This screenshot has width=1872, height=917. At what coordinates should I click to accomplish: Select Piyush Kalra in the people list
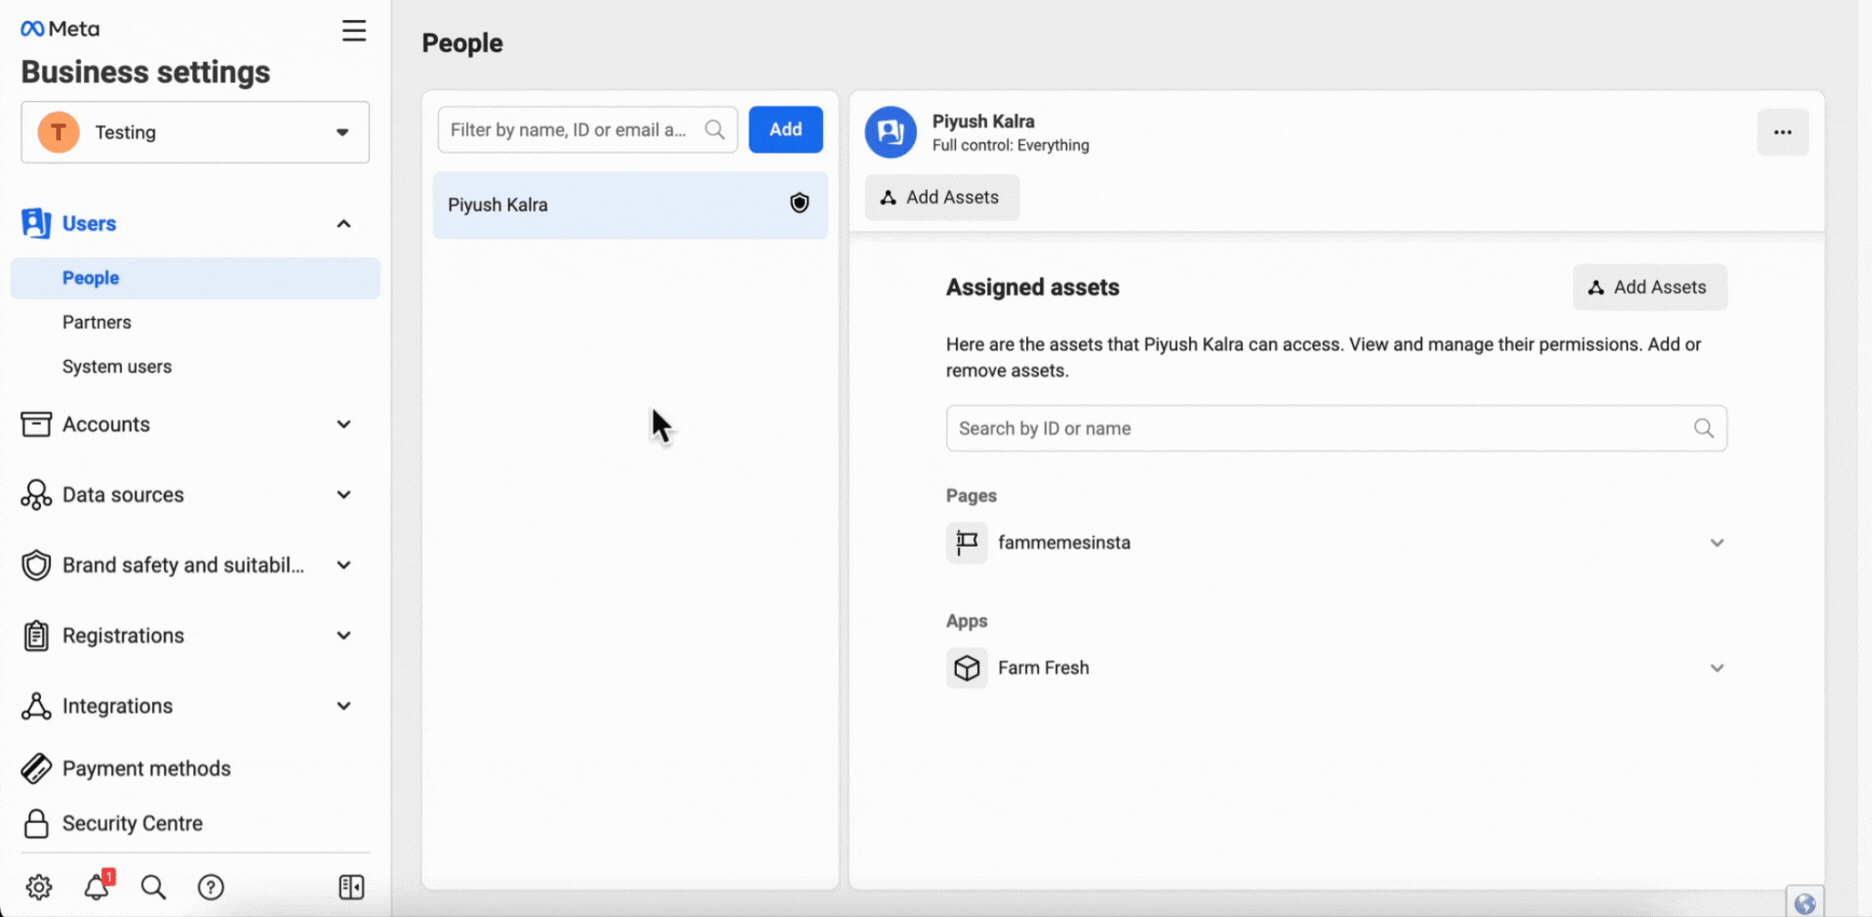[x=630, y=205]
